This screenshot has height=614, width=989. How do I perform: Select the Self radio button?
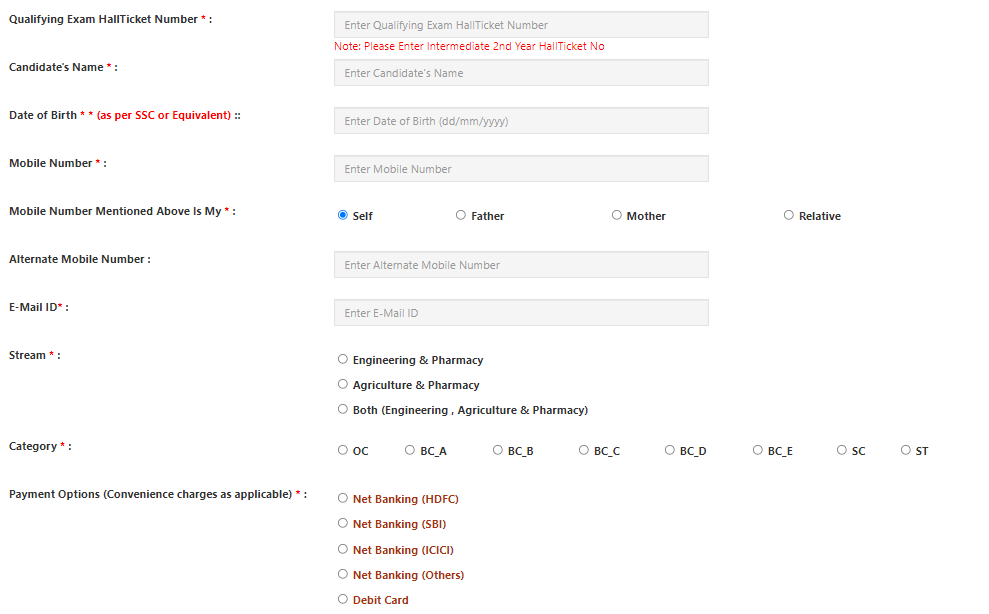tap(343, 215)
